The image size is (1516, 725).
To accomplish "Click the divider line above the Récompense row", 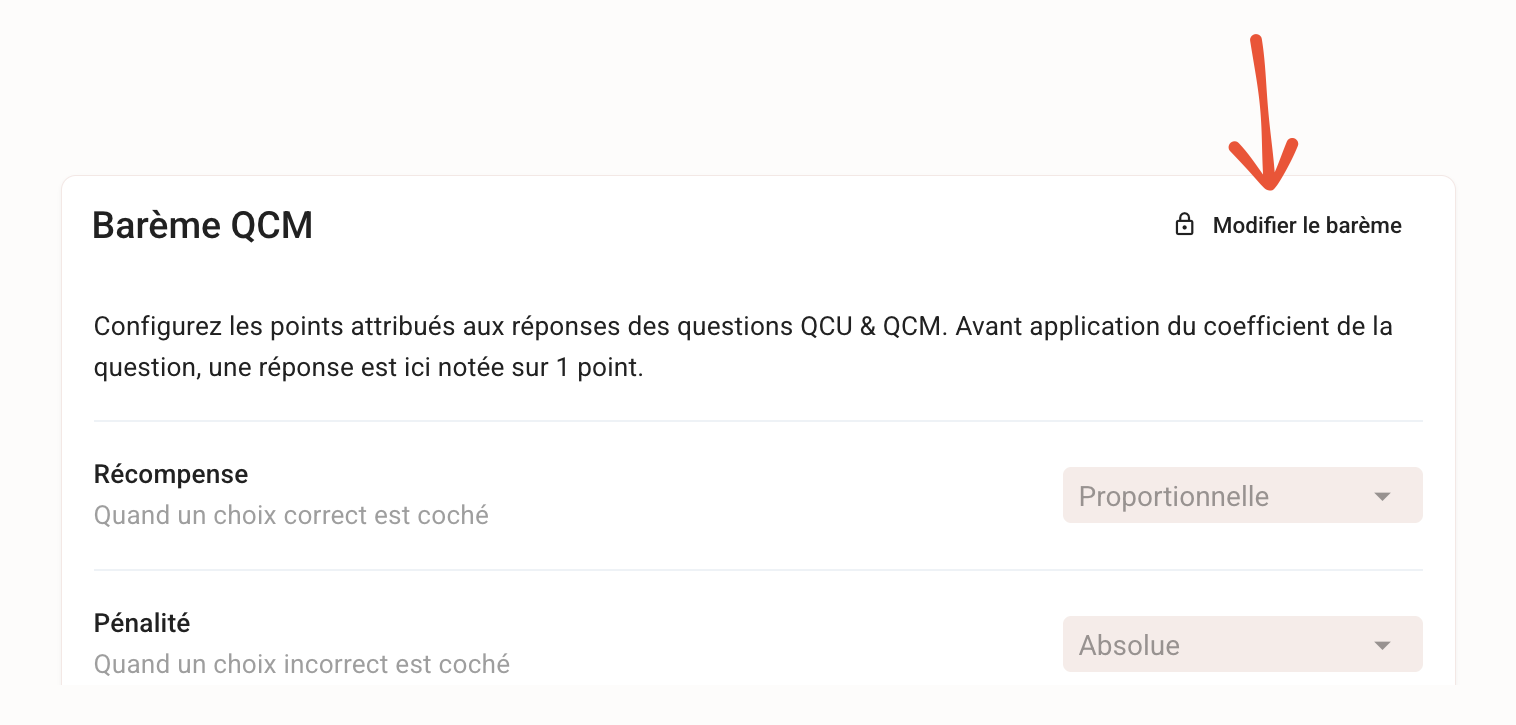I will pyautogui.click(x=758, y=421).
